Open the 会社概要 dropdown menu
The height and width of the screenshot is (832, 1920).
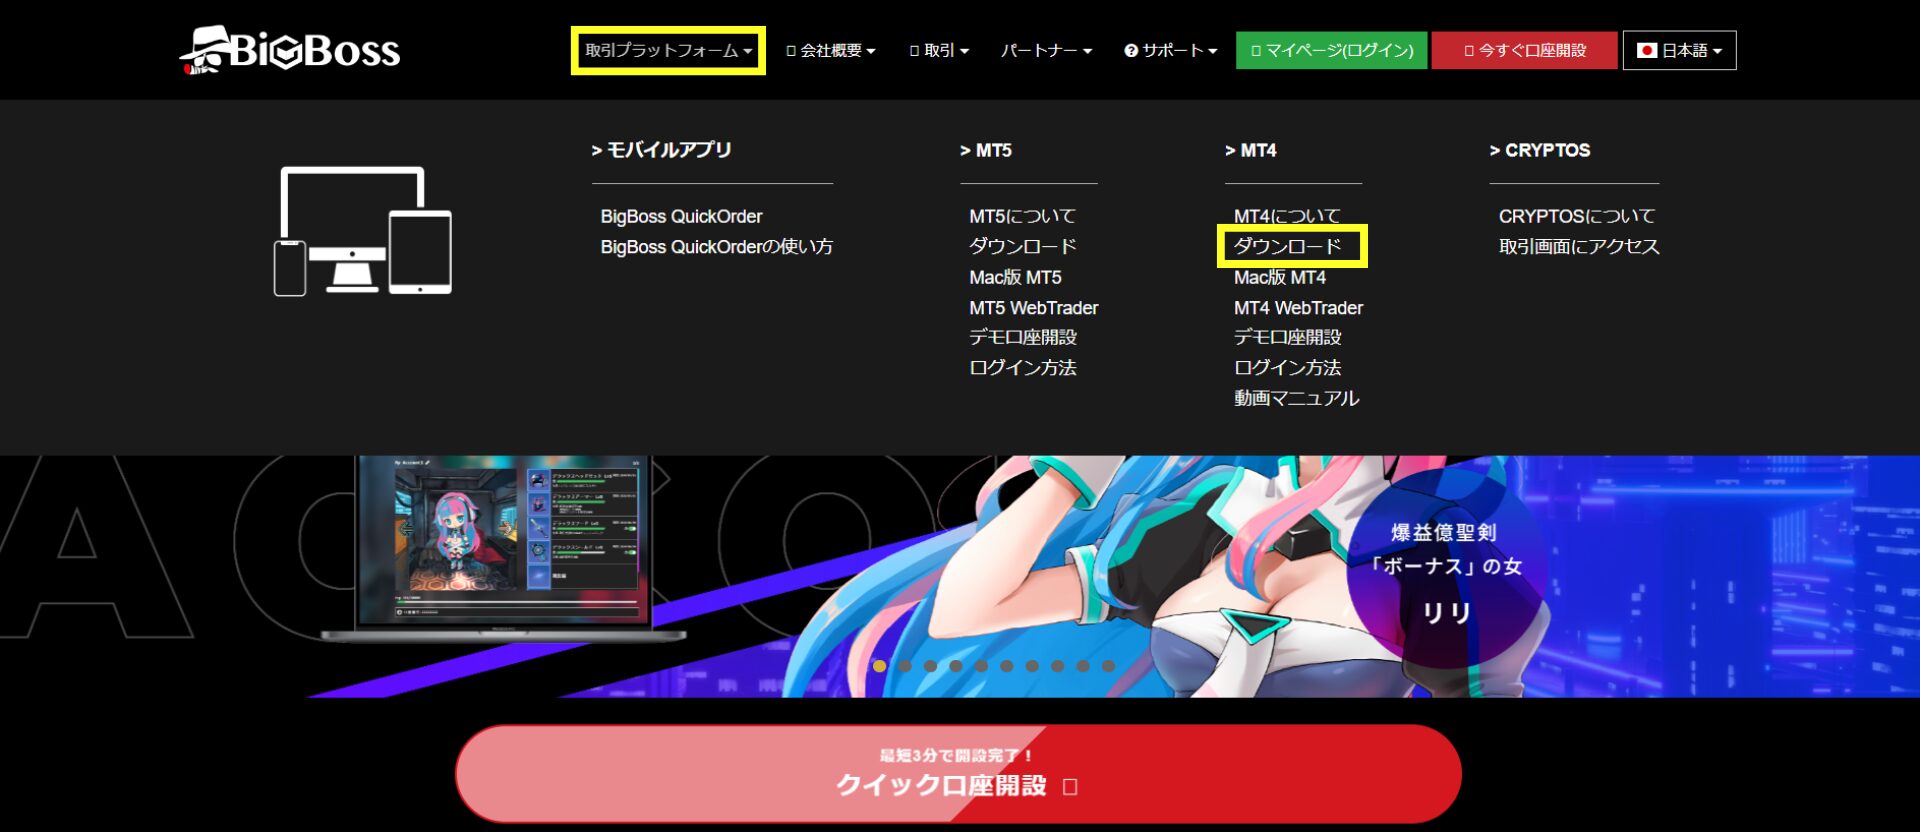click(831, 50)
